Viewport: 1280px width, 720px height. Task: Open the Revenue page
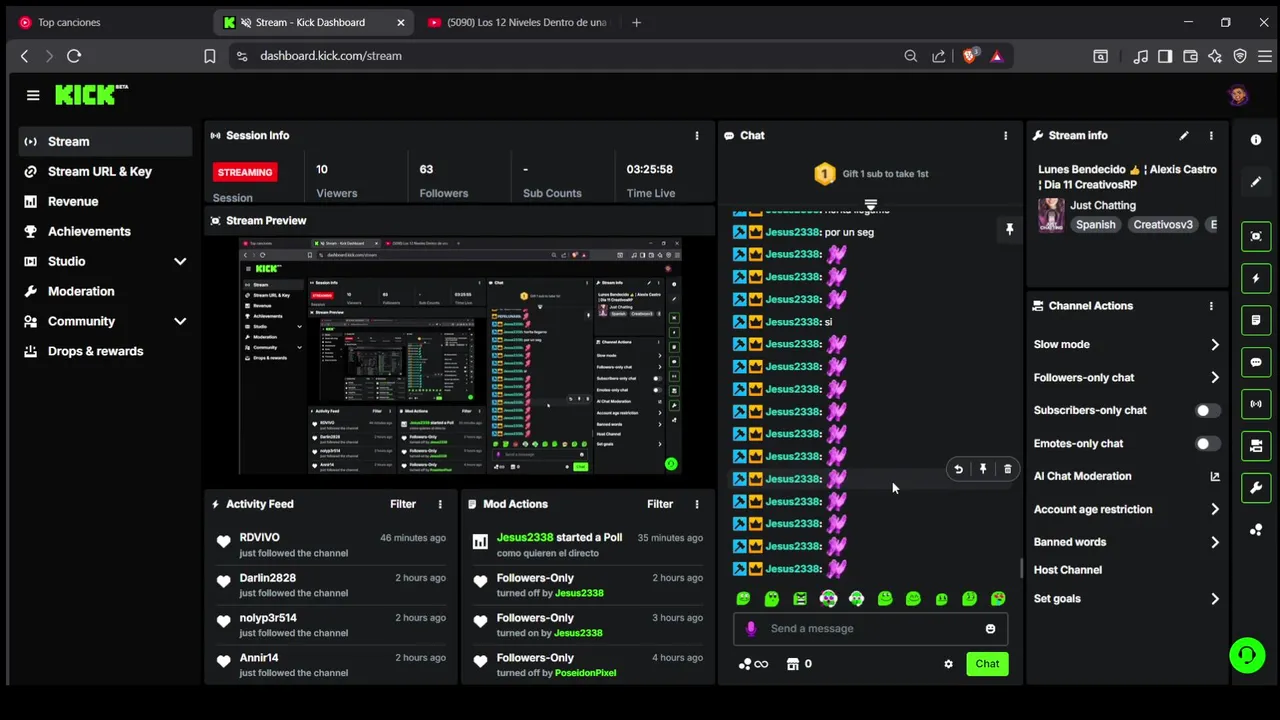click(x=105, y=201)
